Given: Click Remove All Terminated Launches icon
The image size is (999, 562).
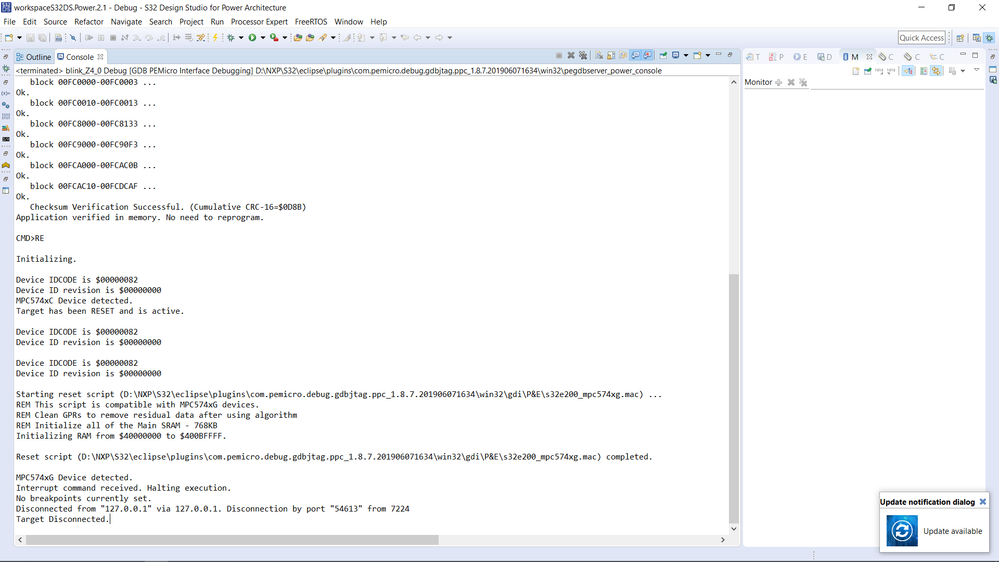Looking at the screenshot, I should (x=583, y=55).
